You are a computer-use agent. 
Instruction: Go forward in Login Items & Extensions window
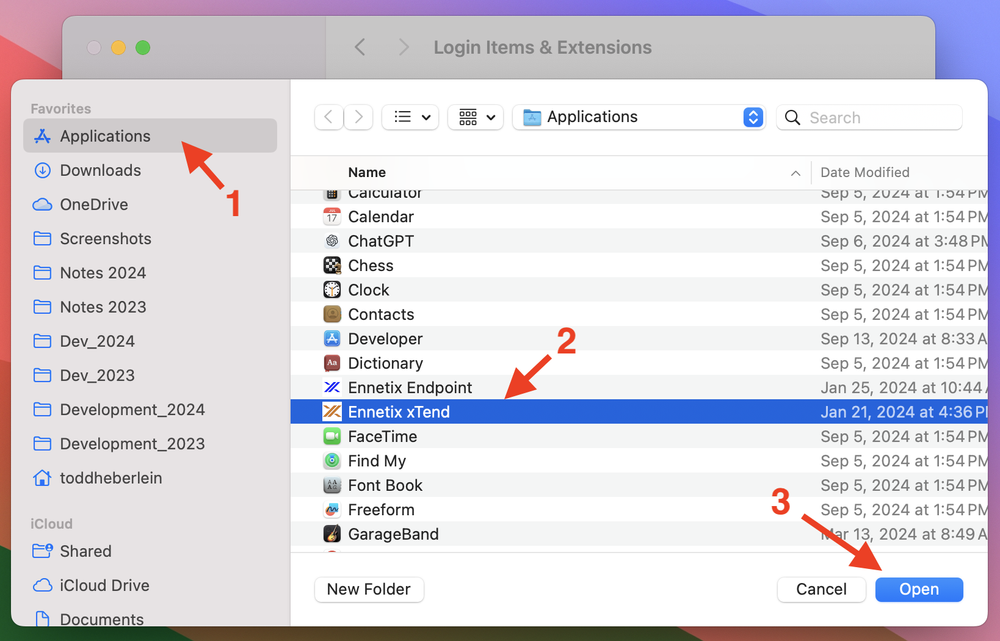click(x=403, y=47)
